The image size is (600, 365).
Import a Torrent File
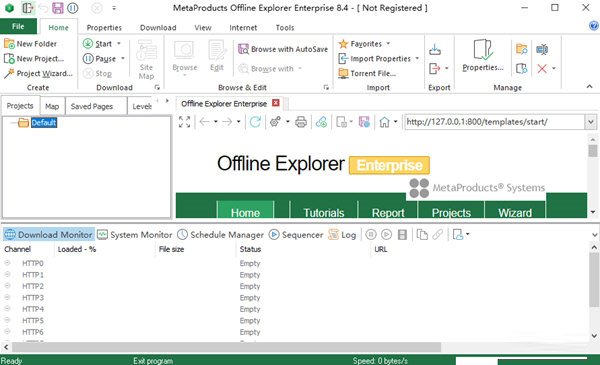367,73
